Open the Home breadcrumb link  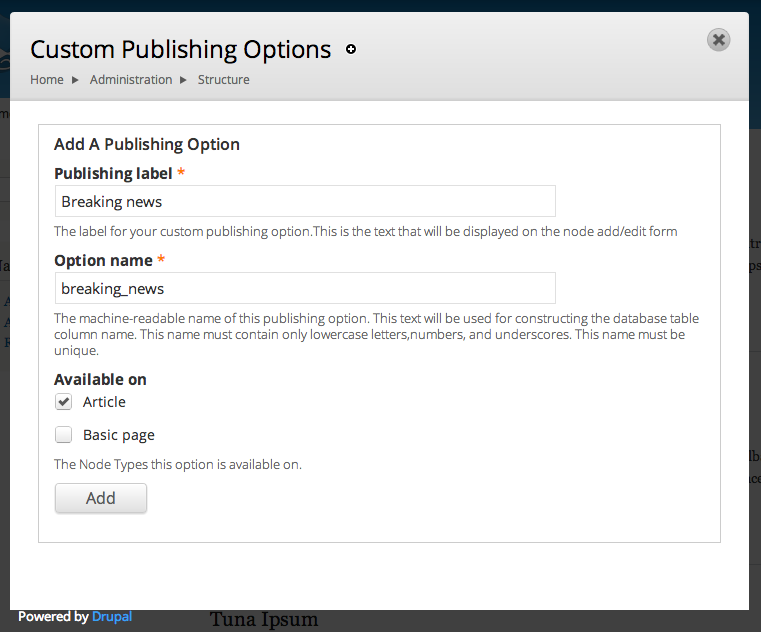pyautogui.click(x=47, y=80)
